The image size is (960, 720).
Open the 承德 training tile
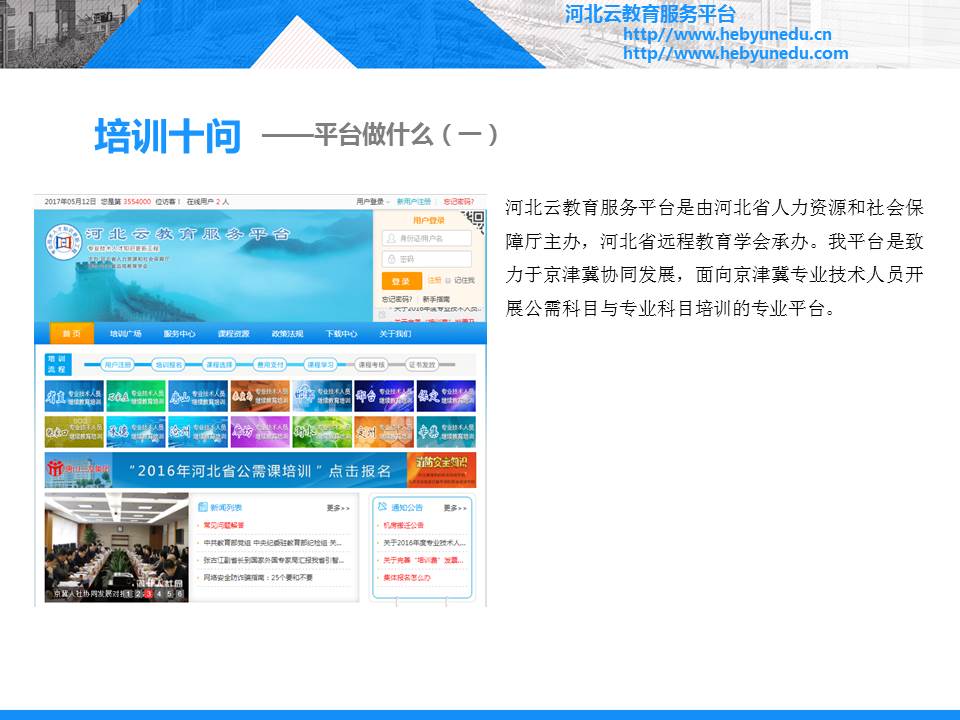[136, 432]
